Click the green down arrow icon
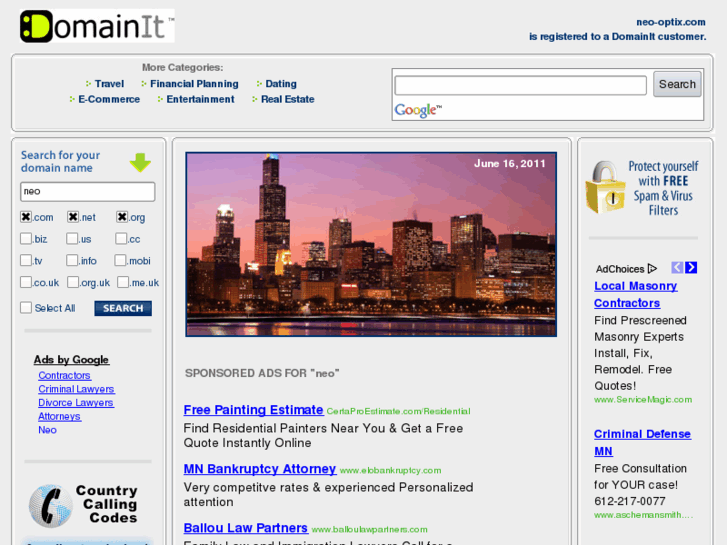Screen dimensions: 727x545 tap(140, 163)
